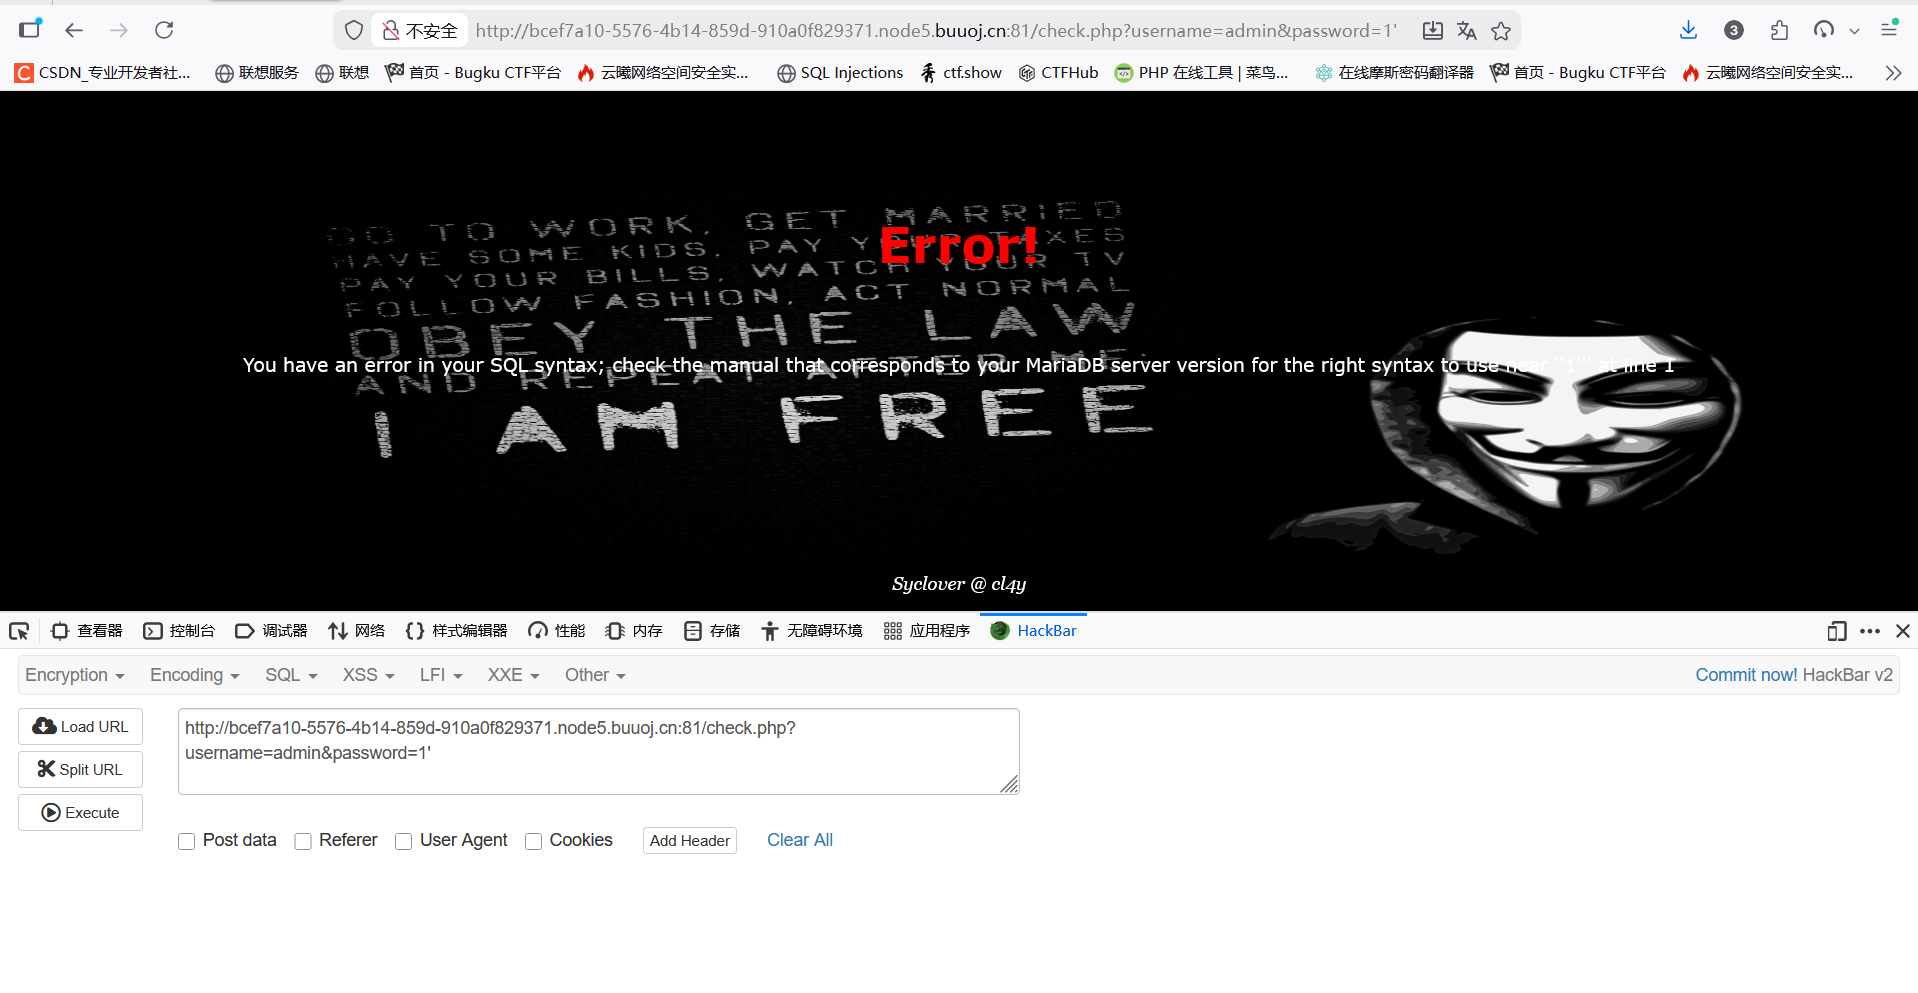The image size is (1918, 993).
Task: Open the extensions puzzle icon
Action: 1779,30
